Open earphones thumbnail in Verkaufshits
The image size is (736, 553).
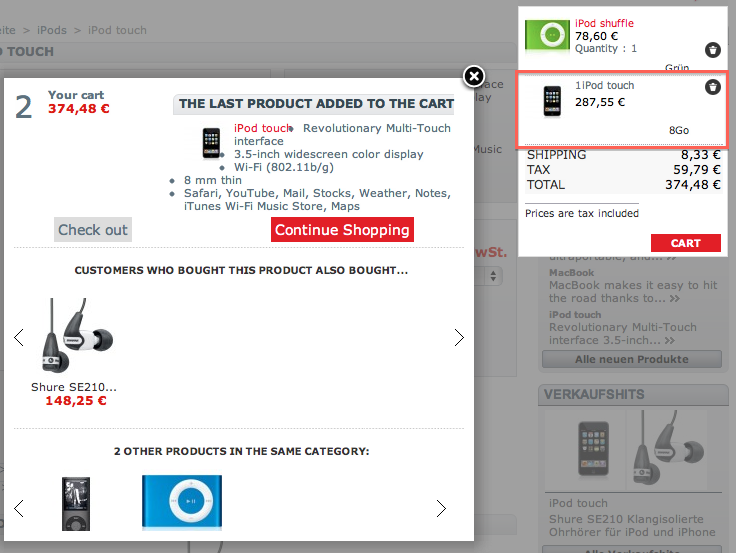667,447
